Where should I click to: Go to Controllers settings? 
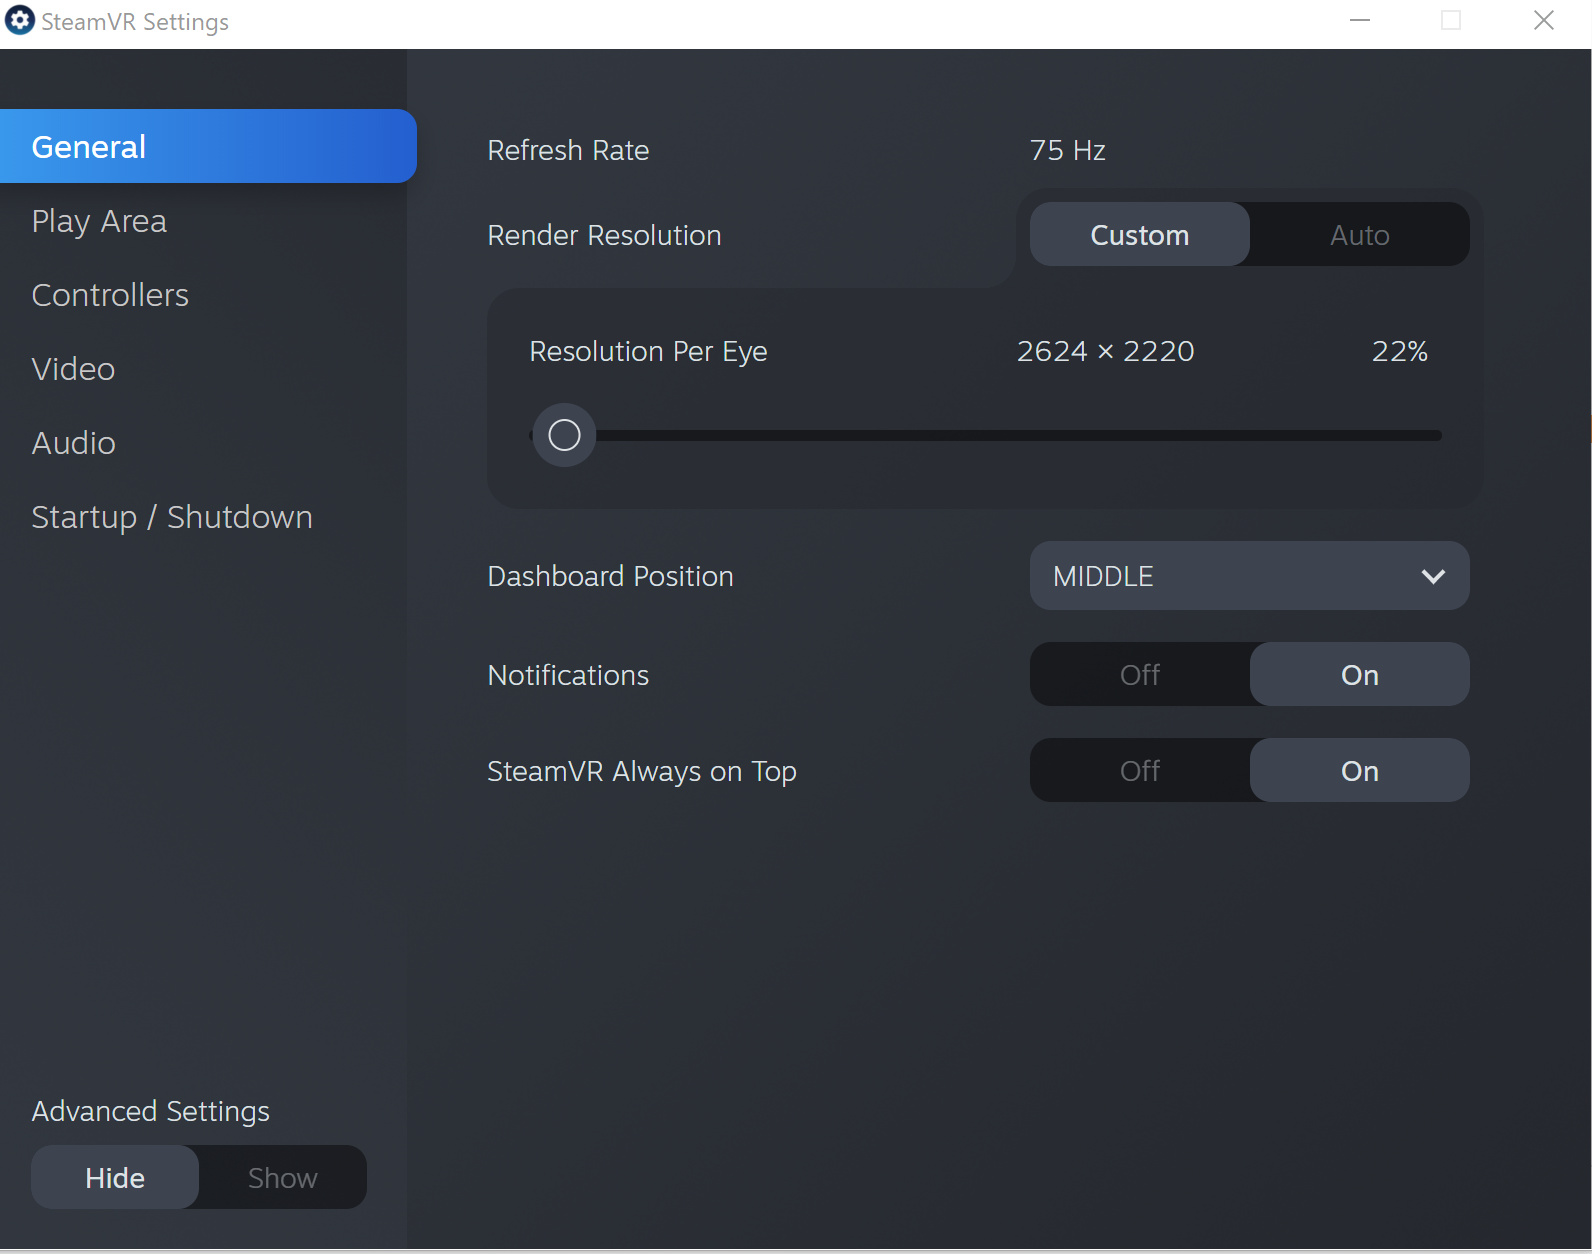point(110,295)
